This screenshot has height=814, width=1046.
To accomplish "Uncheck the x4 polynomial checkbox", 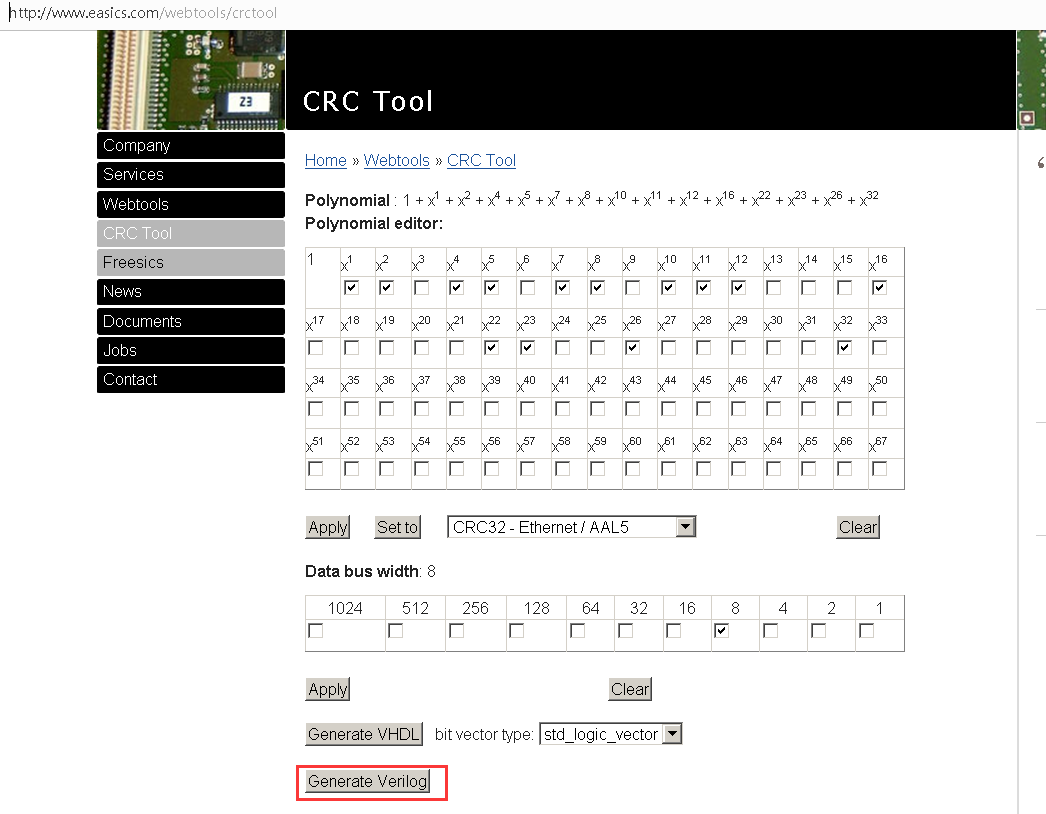I will click(456, 288).
